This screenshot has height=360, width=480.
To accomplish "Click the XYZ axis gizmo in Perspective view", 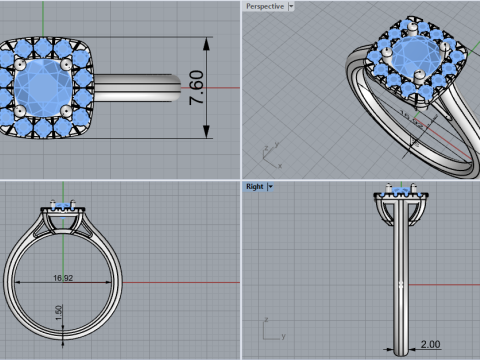I will pyautogui.click(x=272, y=155).
